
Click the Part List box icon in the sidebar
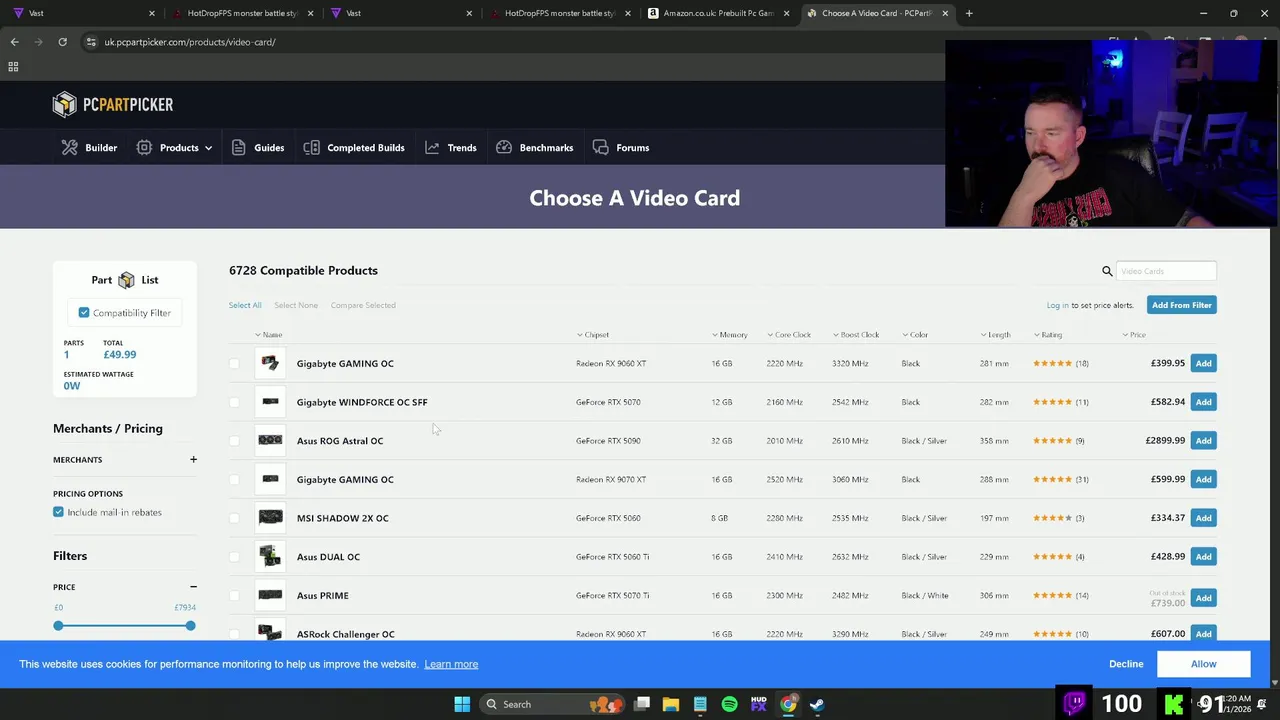tap(126, 280)
